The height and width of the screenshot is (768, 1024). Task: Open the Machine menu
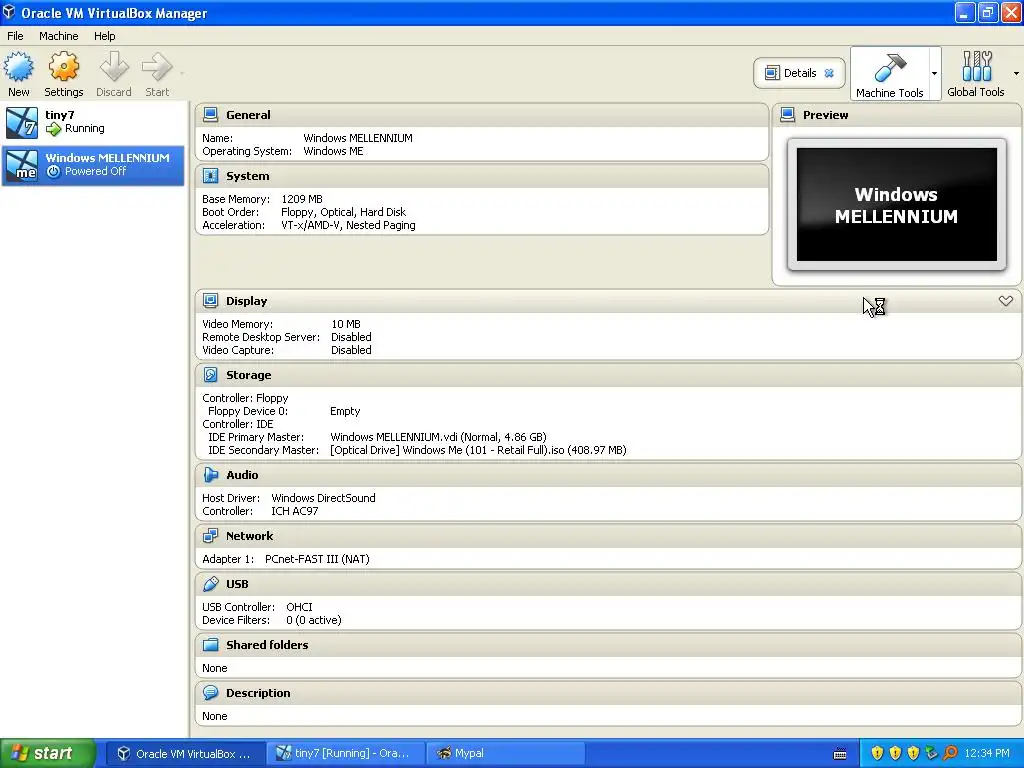point(59,36)
